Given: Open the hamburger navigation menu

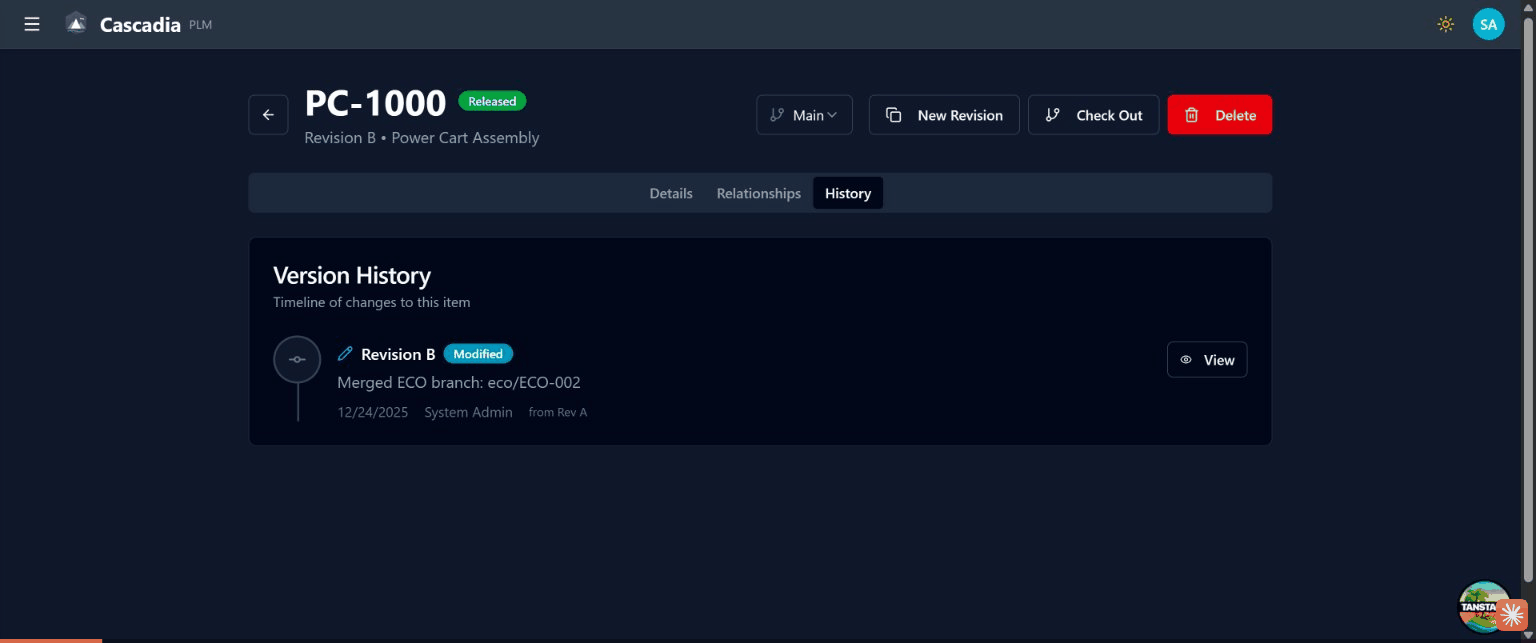Looking at the screenshot, I should click(32, 24).
